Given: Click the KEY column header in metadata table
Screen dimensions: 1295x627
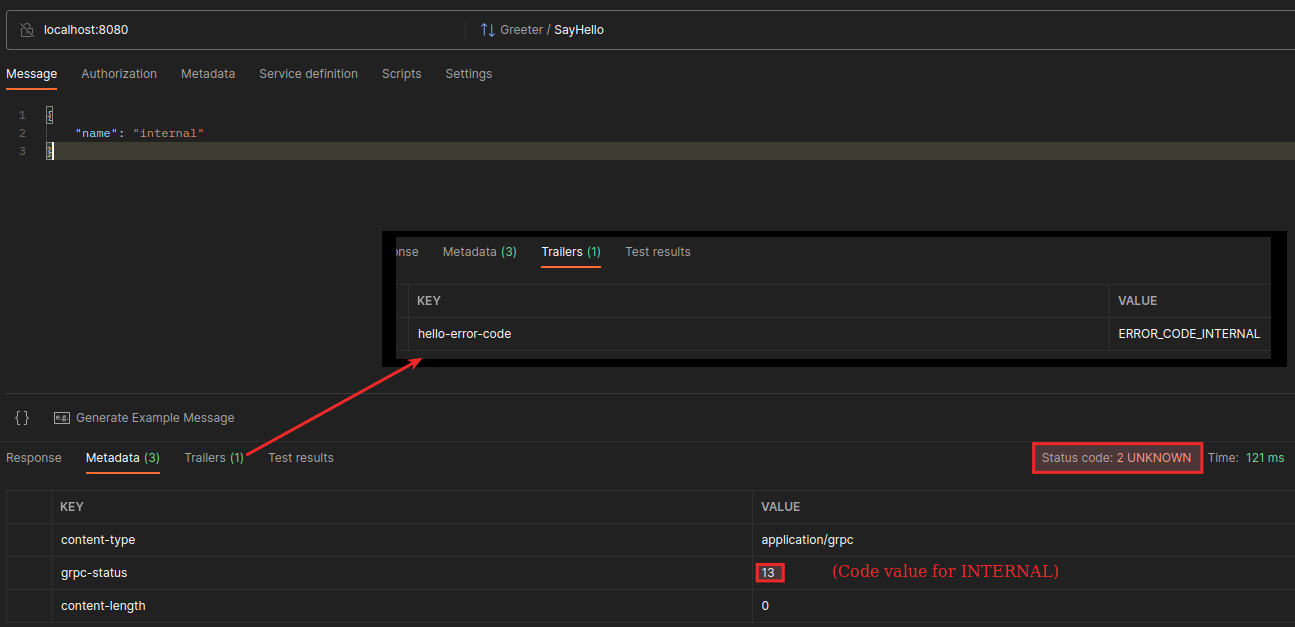Looking at the screenshot, I should click(72, 507).
